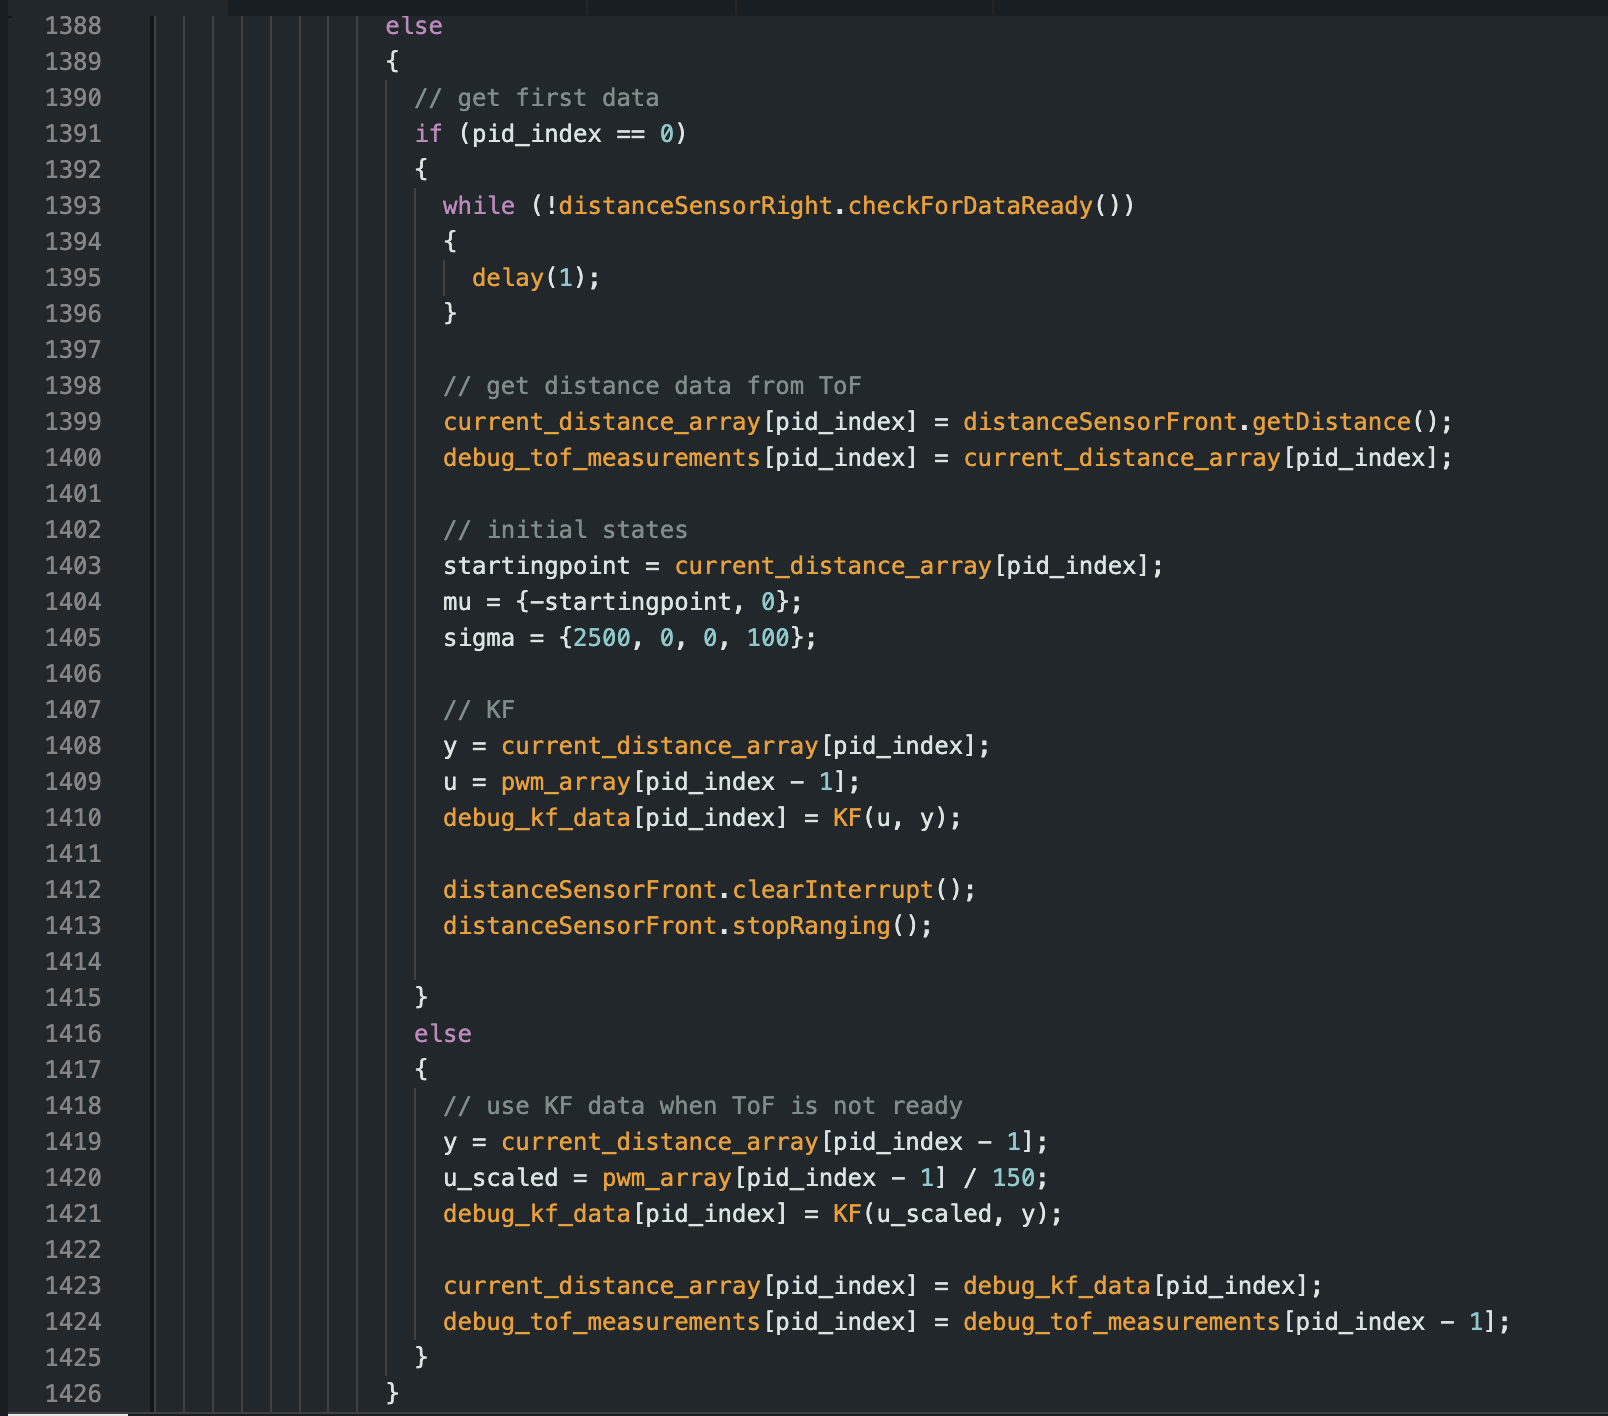The height and width of the screenshot is (1416, 1608).
Task: Click line number 1397 in the gutter
Action: click(73, 350)
